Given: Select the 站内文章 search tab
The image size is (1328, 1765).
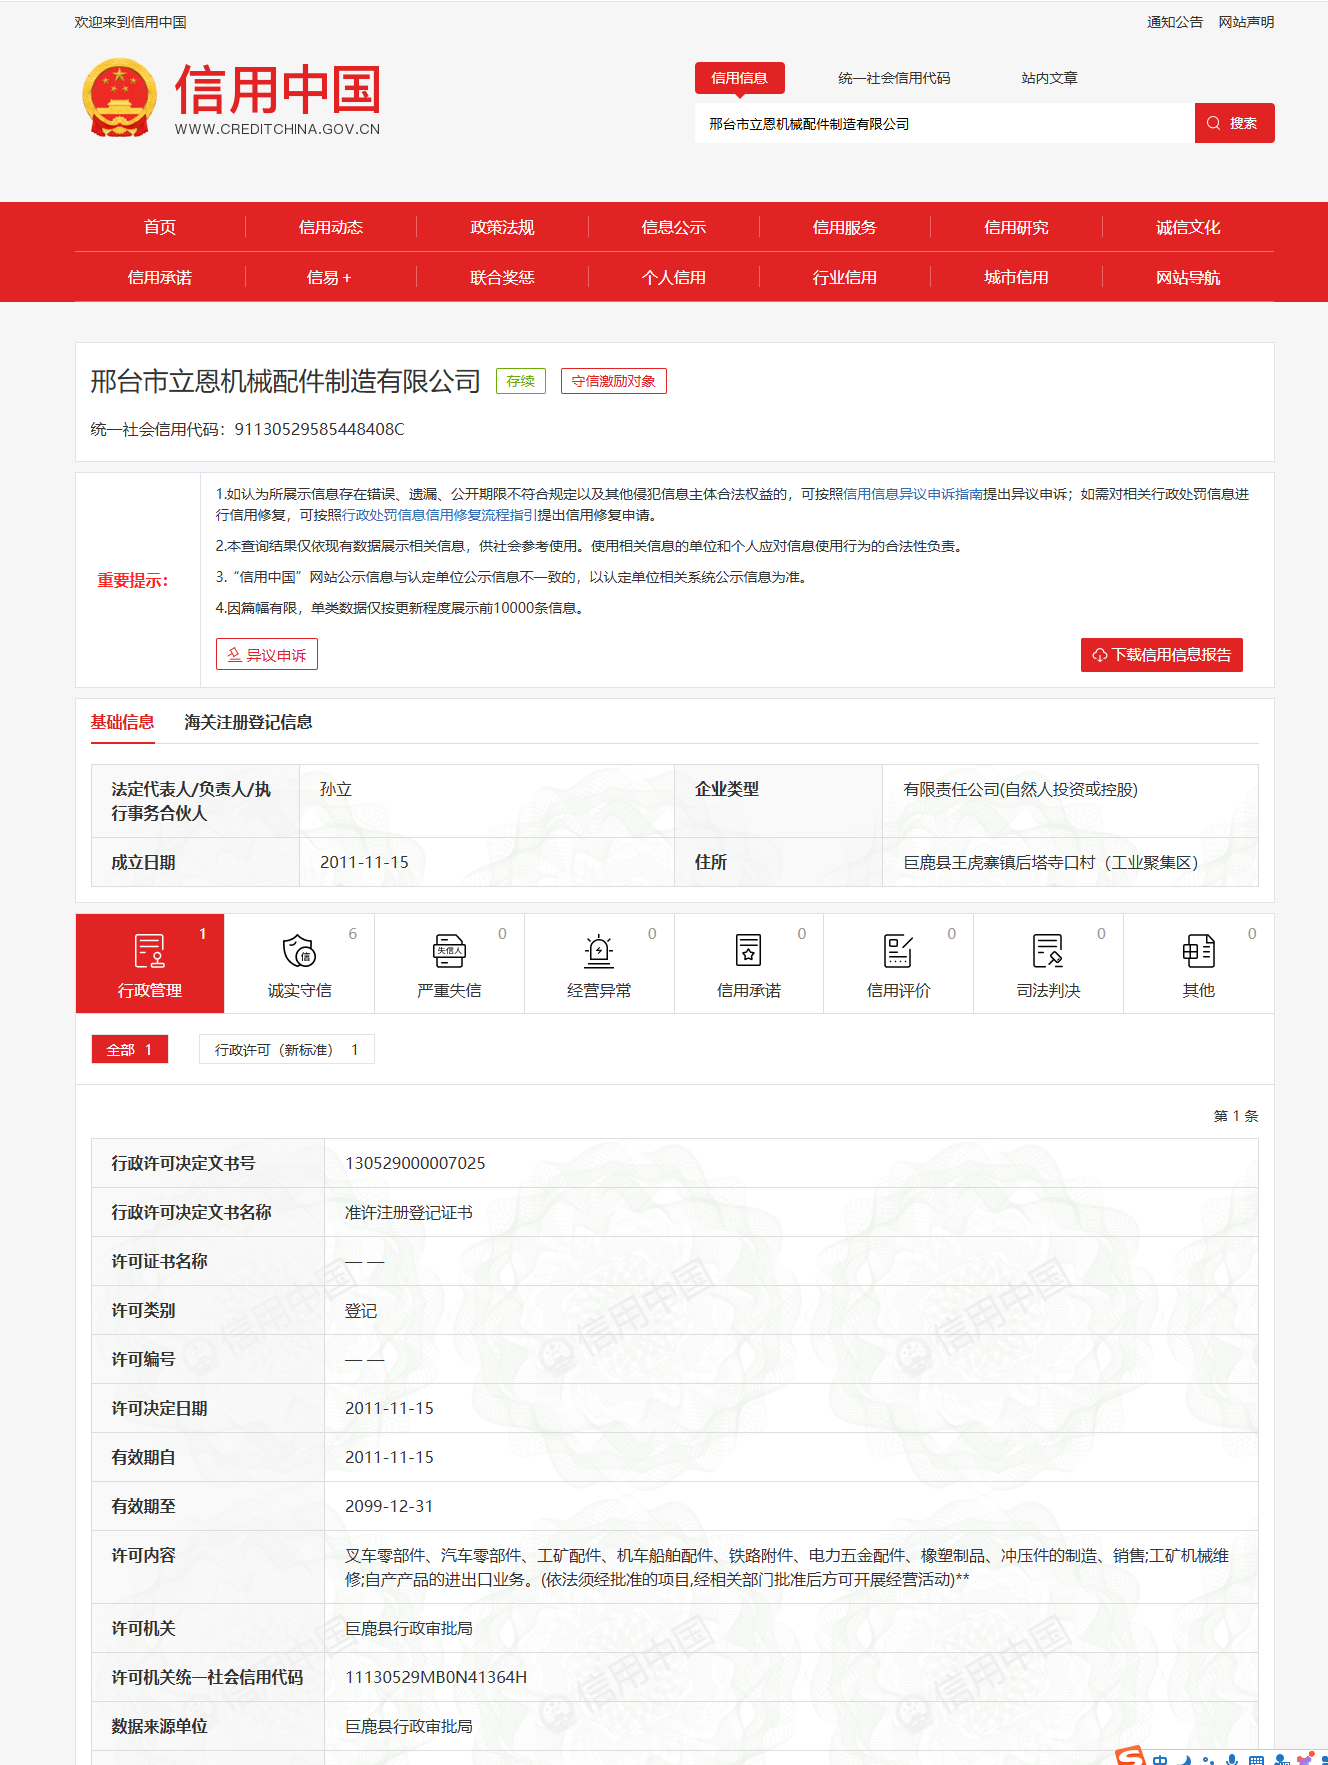Looking at the screenshot, I should pyautogui.click(x=1049, y=78).
